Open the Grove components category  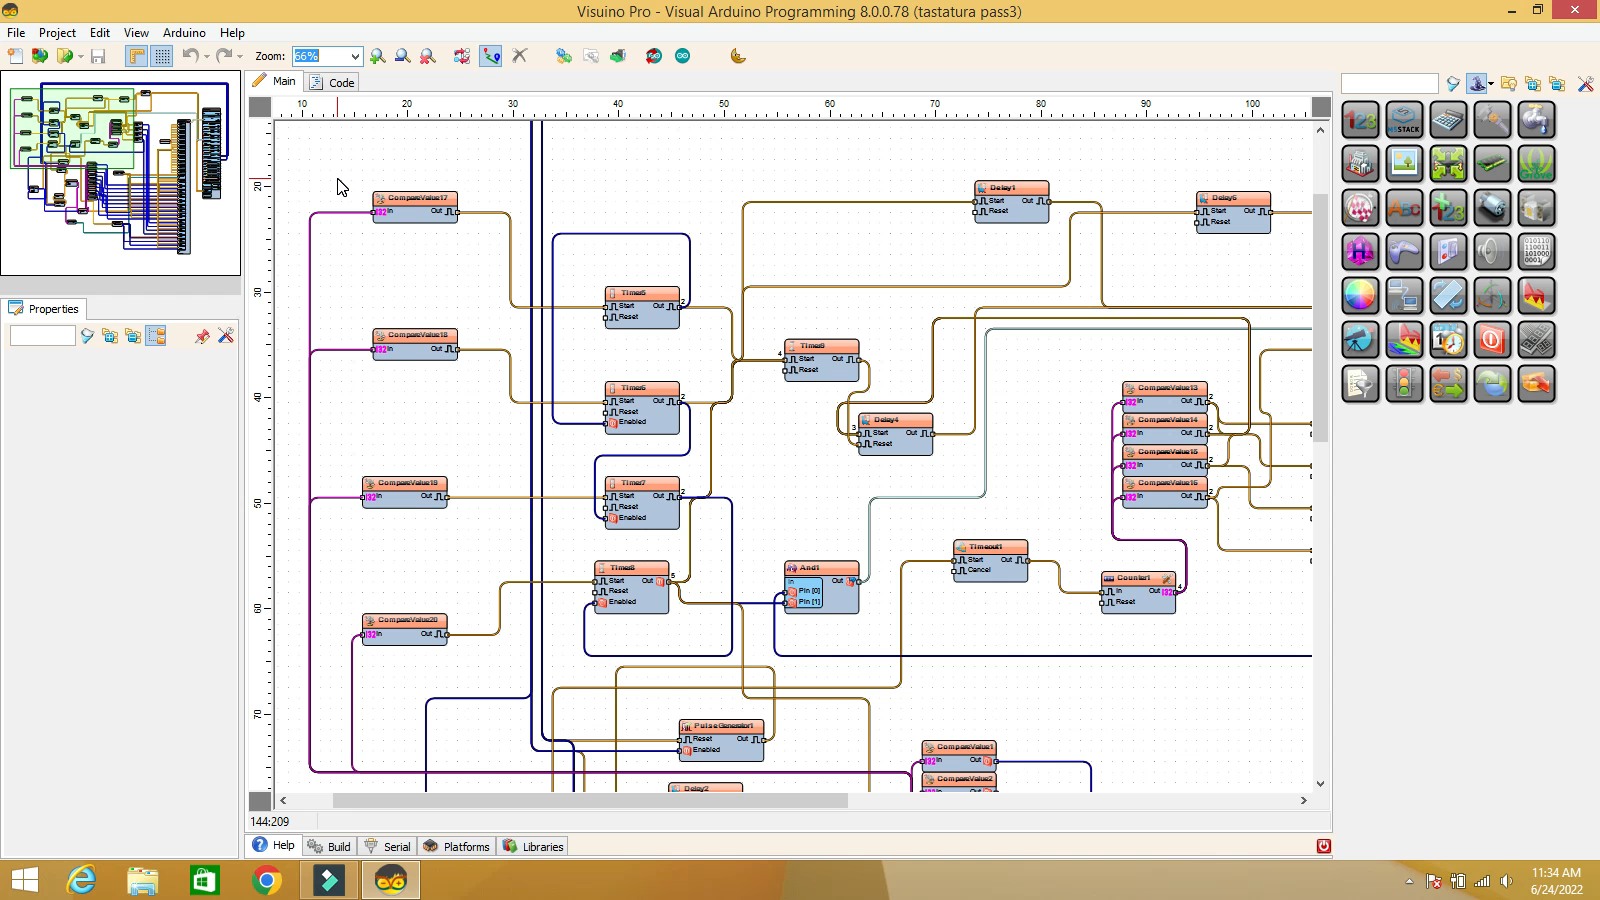1536,164
